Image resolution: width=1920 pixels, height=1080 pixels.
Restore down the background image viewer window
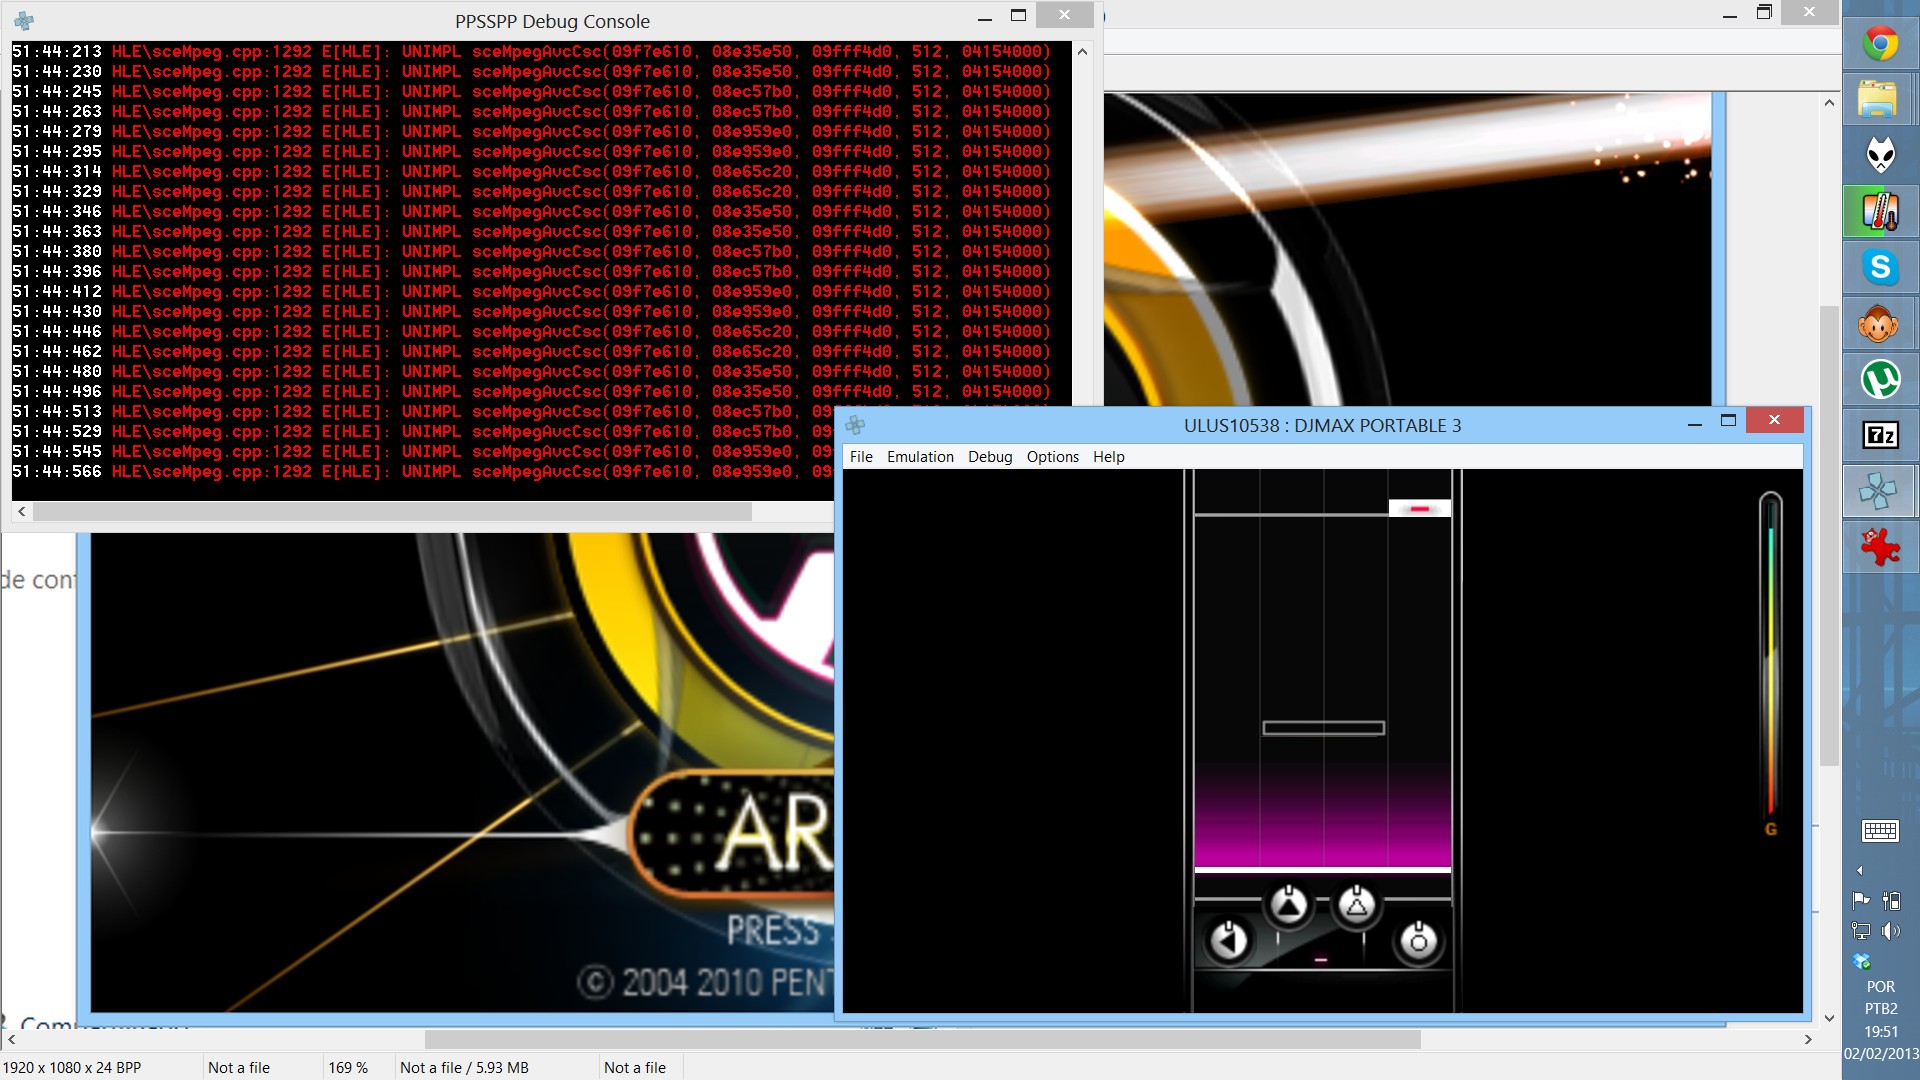[1765, 12]
